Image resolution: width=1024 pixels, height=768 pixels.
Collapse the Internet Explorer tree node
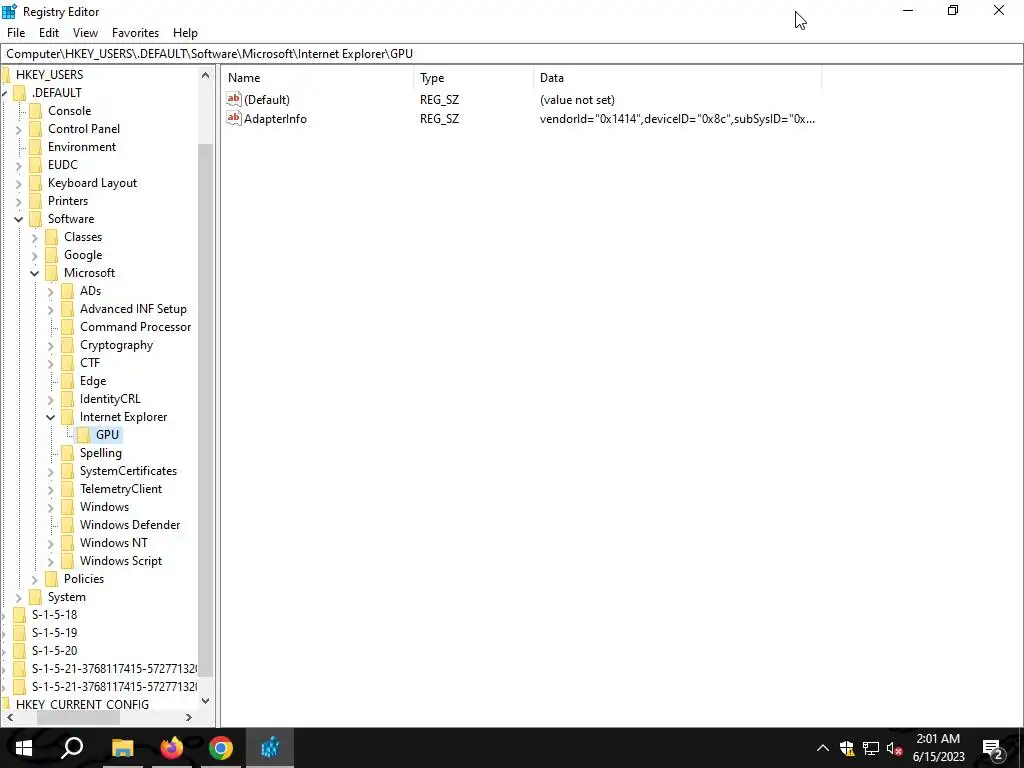[x=51, y=417]
